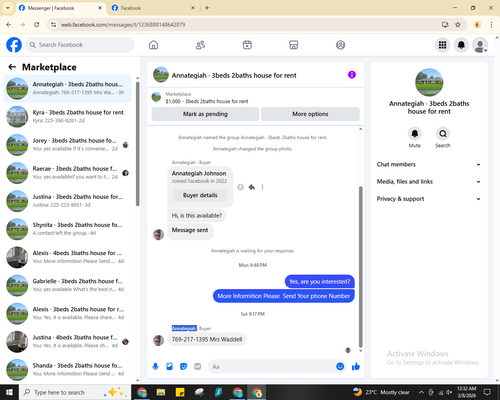Bookmark this page with the star icon
Screen dimensions: 500x400
pyautogui.click(x=458, y=25)
